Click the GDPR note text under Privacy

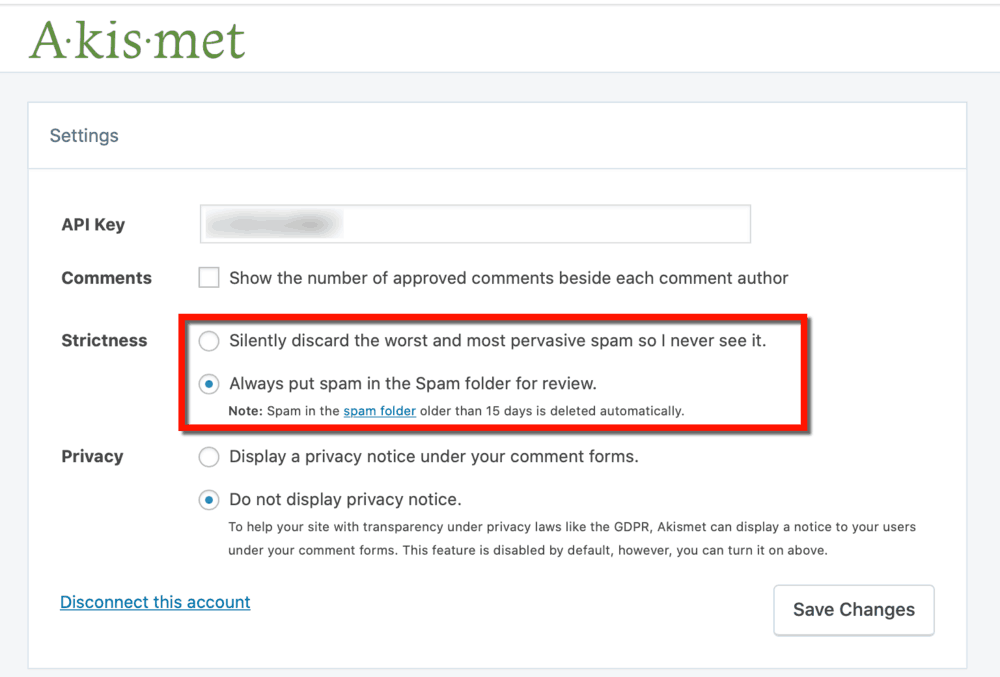[x=570, y=537]
